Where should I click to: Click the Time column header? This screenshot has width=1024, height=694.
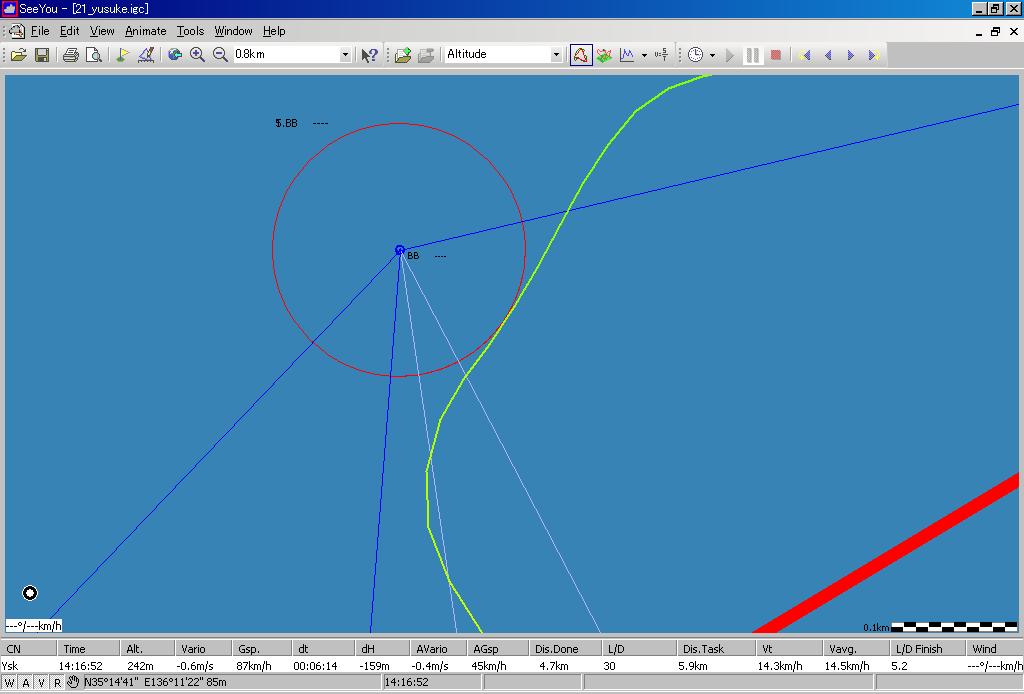pos(88,649)
